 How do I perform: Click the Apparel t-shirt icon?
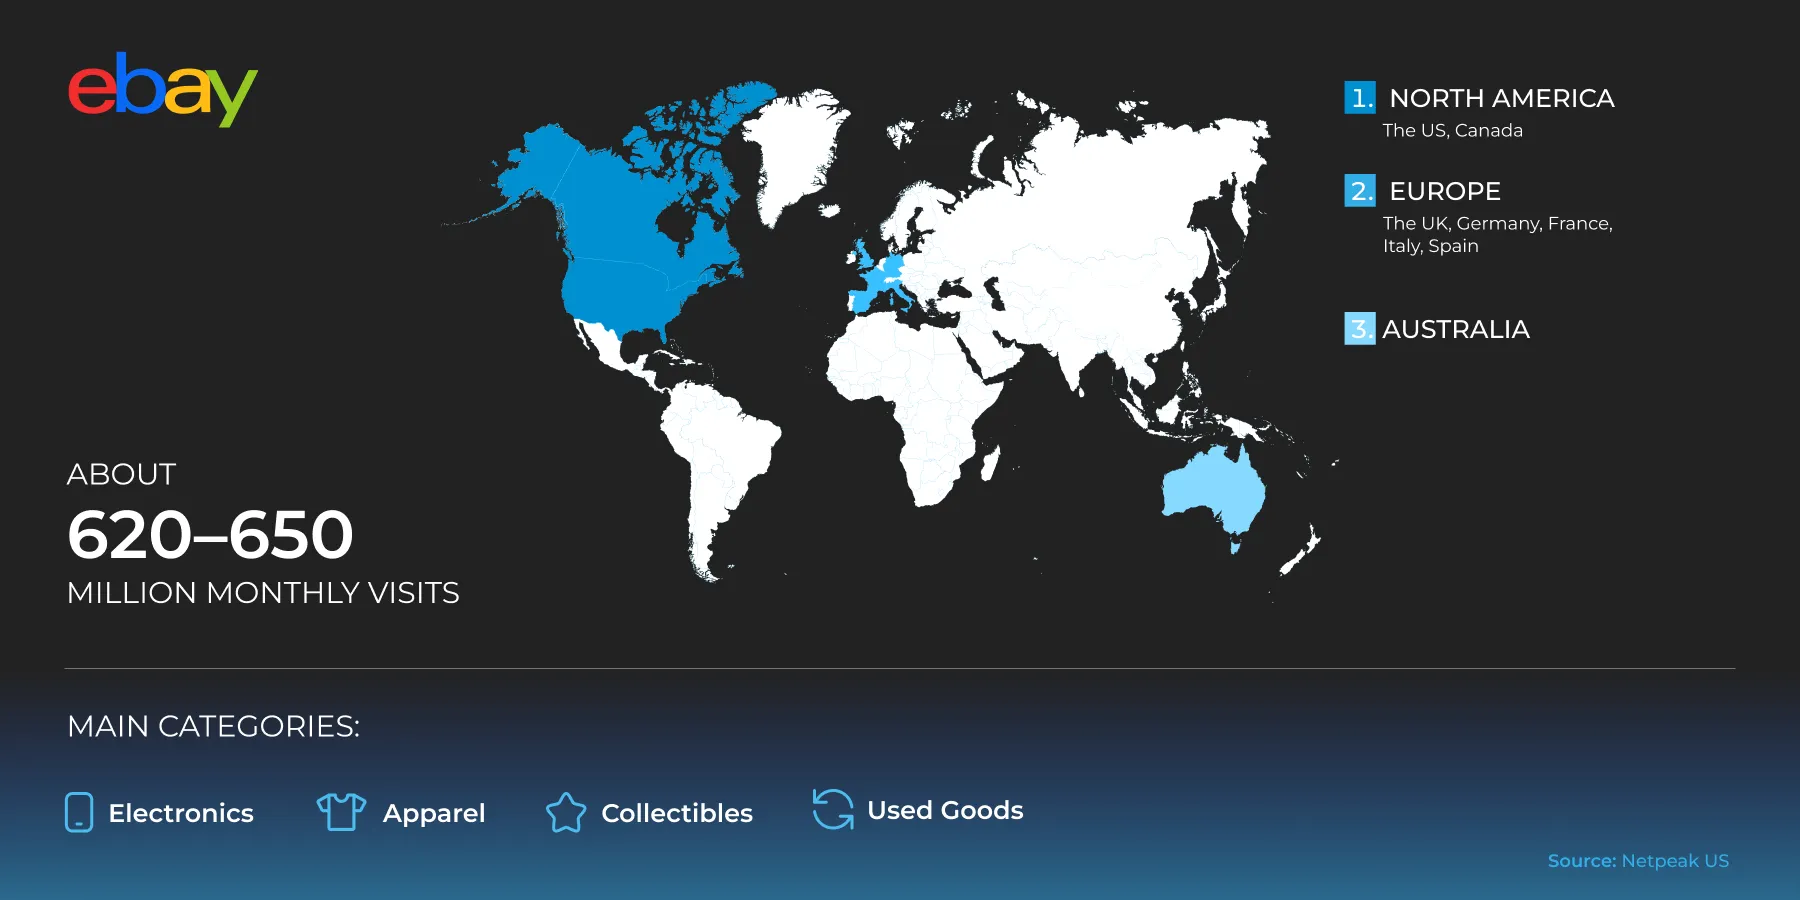coord(343,812)
